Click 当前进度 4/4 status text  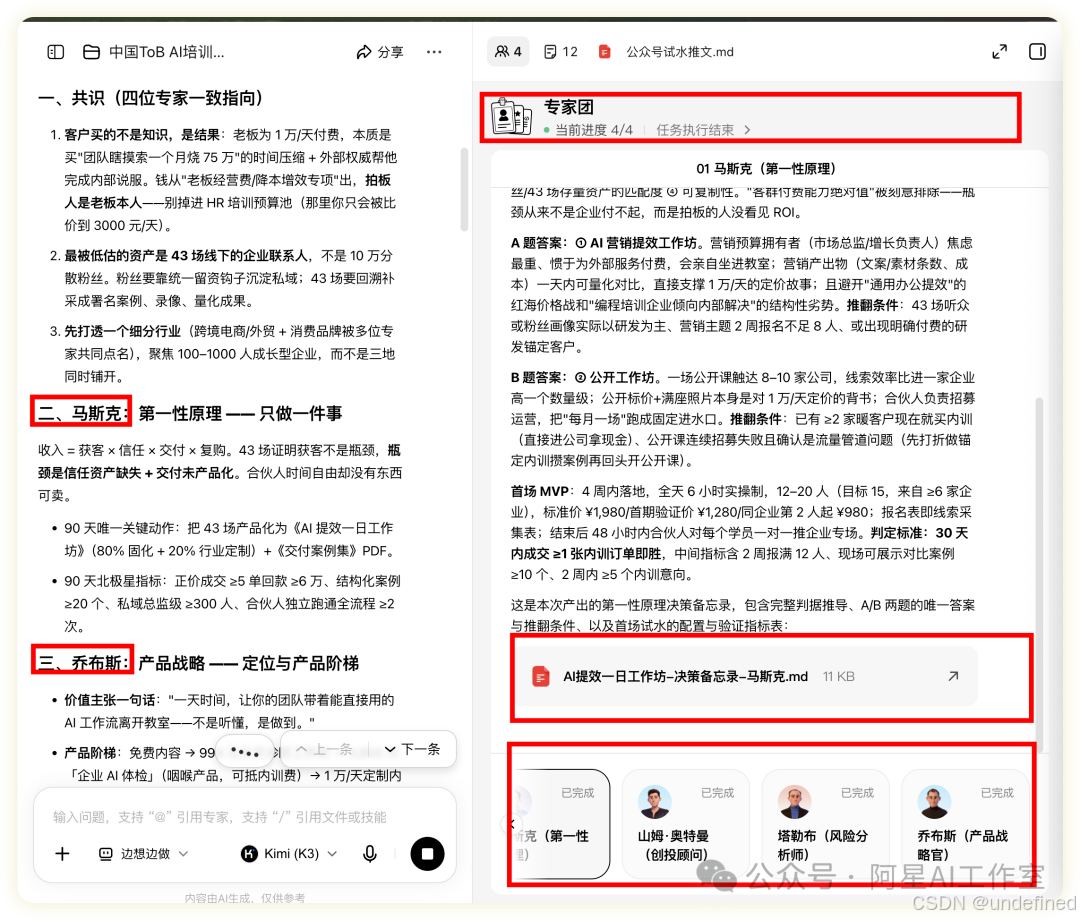click(594, 130)
